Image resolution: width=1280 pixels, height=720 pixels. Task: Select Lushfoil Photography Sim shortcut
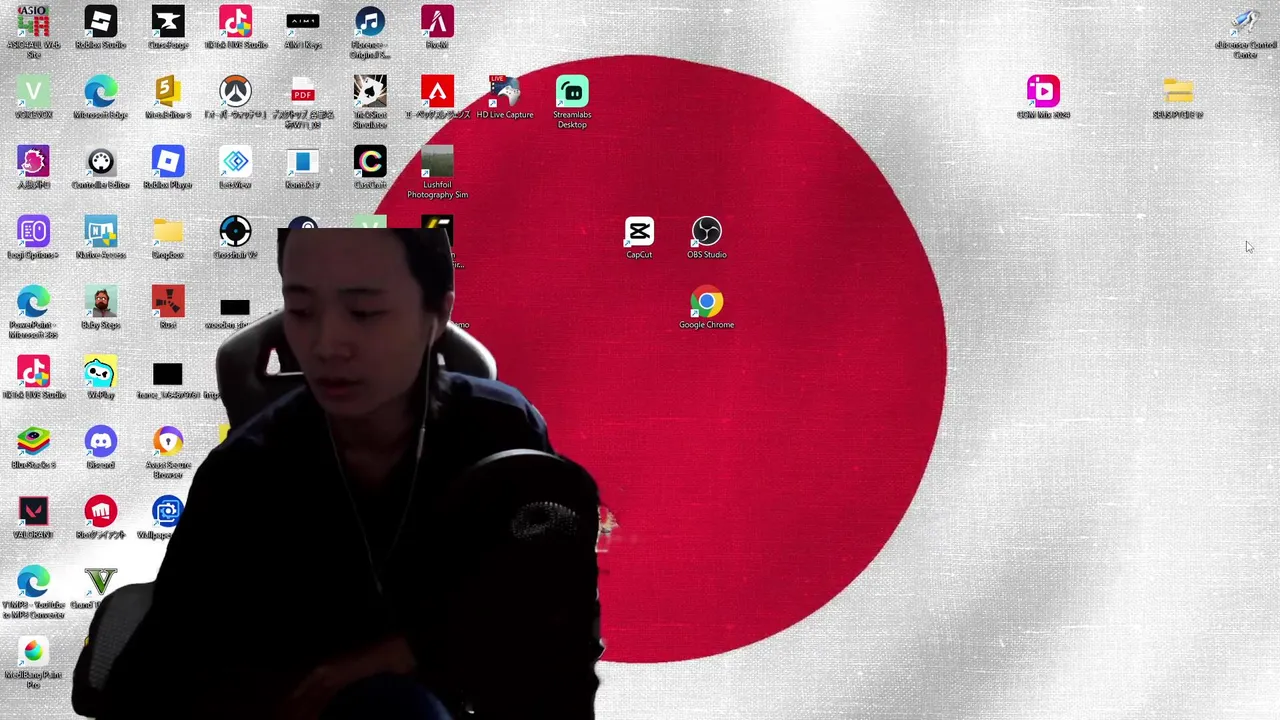[437, 172]
